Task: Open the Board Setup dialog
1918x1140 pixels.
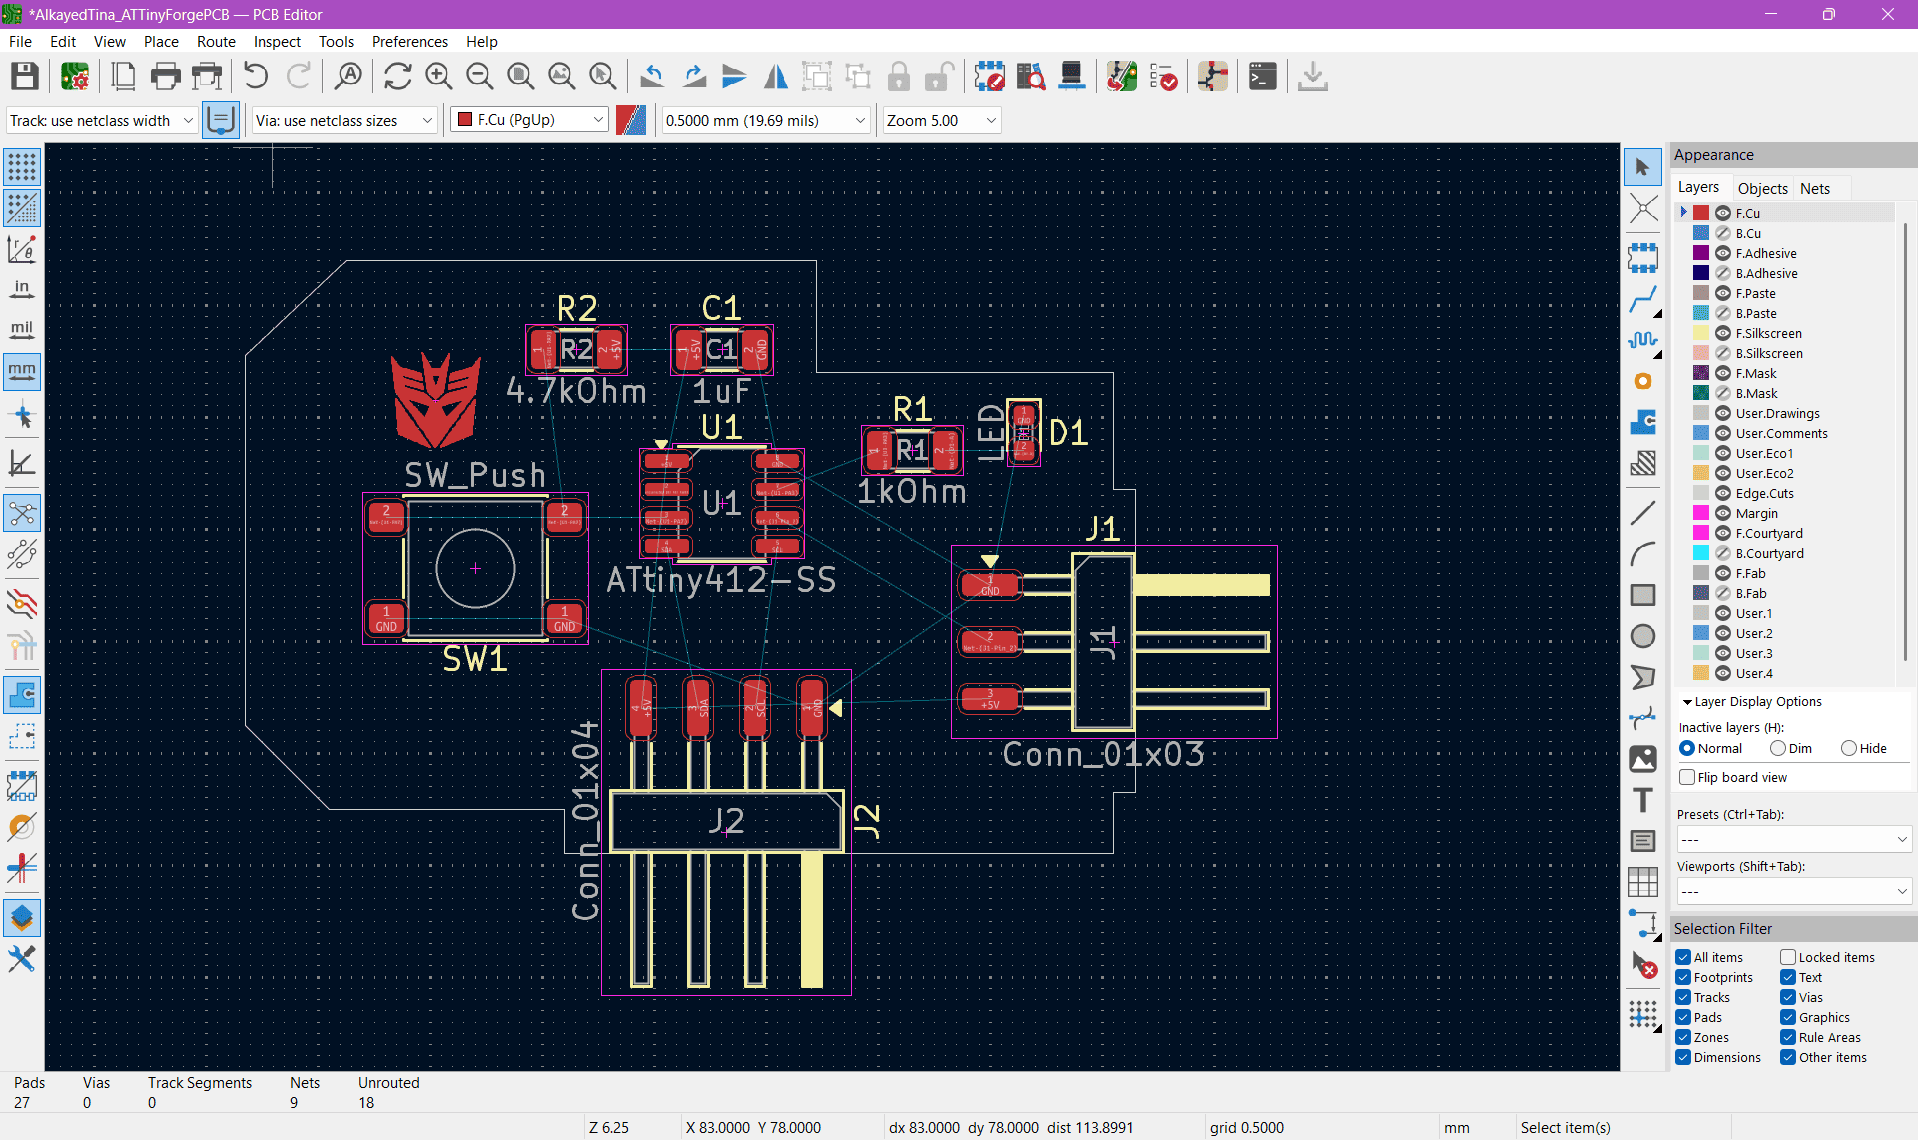Action: [x=74, y=76]
